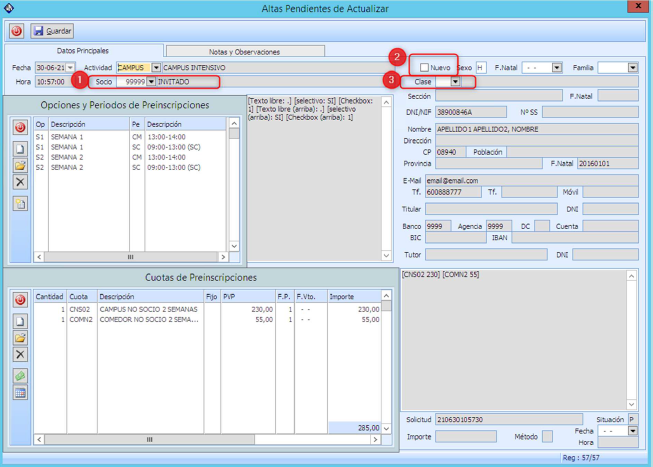Screen dimensions: 653x467
Task: Open the Fecha date dropdown
Action: (70, 67)
